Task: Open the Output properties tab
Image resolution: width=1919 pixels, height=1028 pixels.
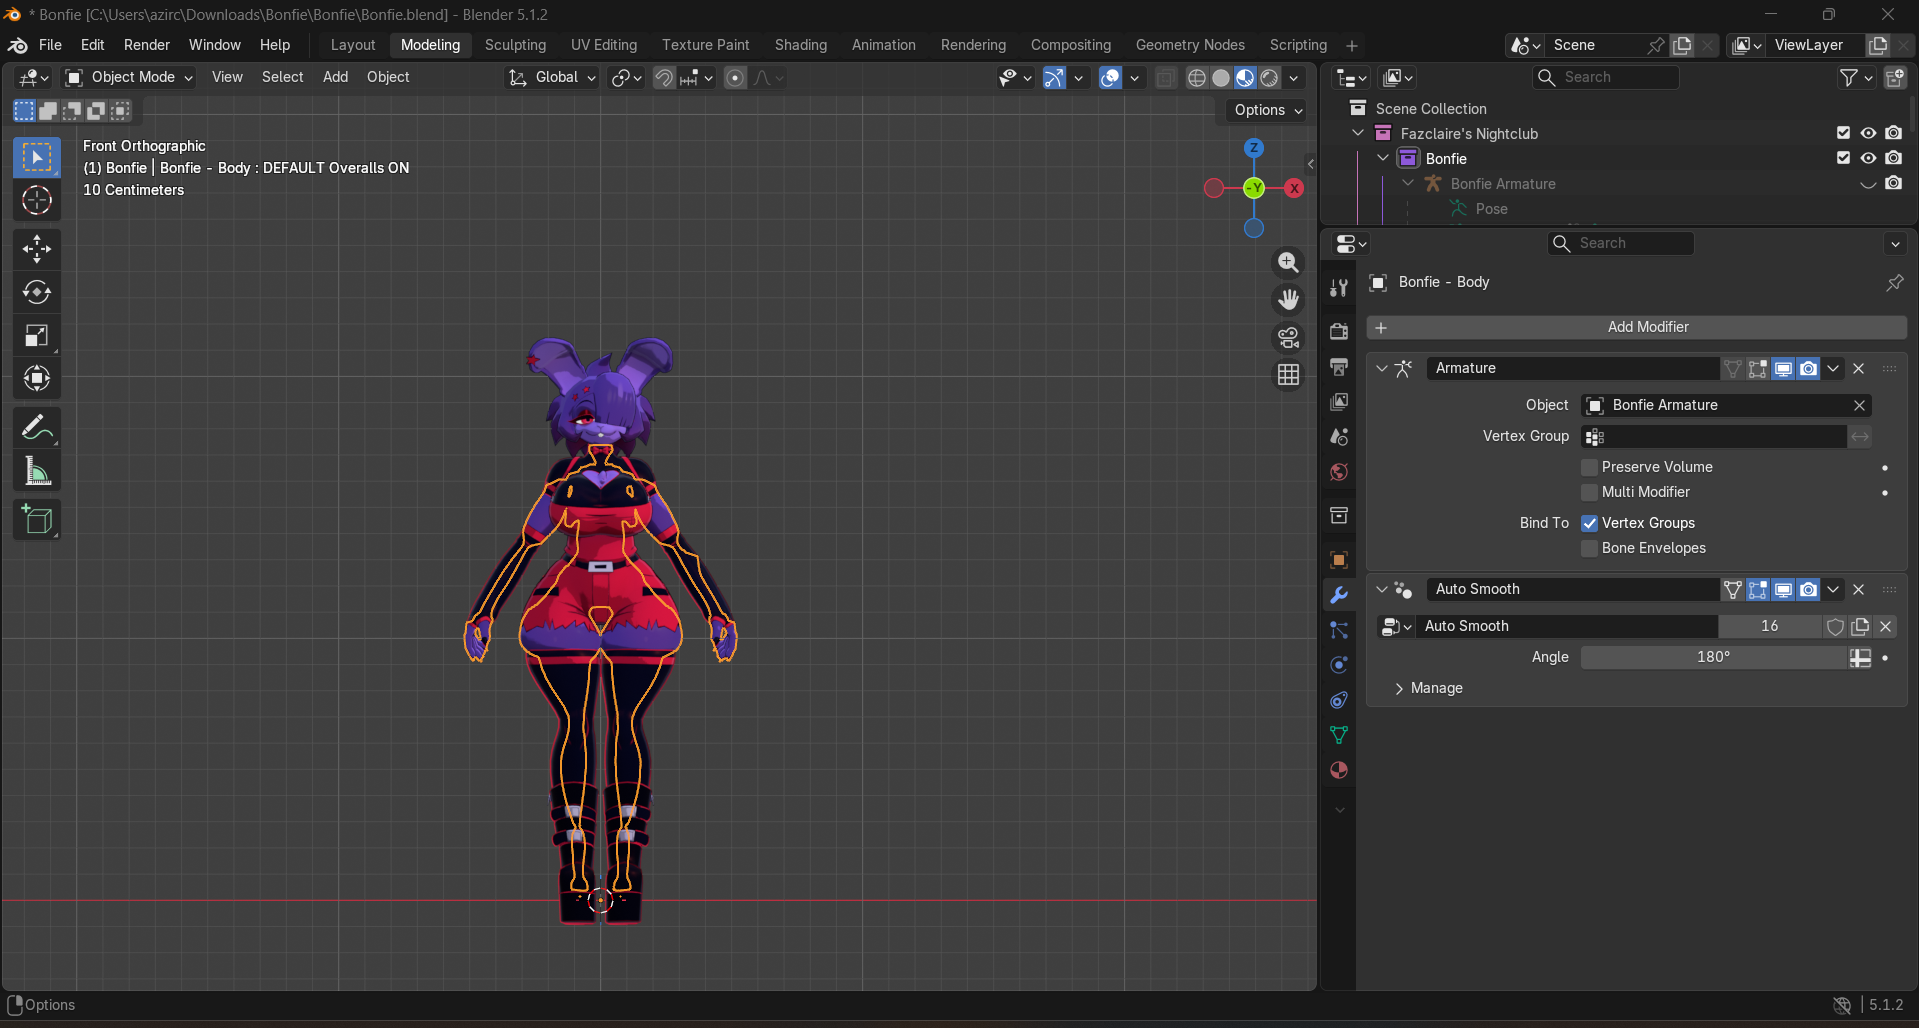Action: pos(1339,366)
